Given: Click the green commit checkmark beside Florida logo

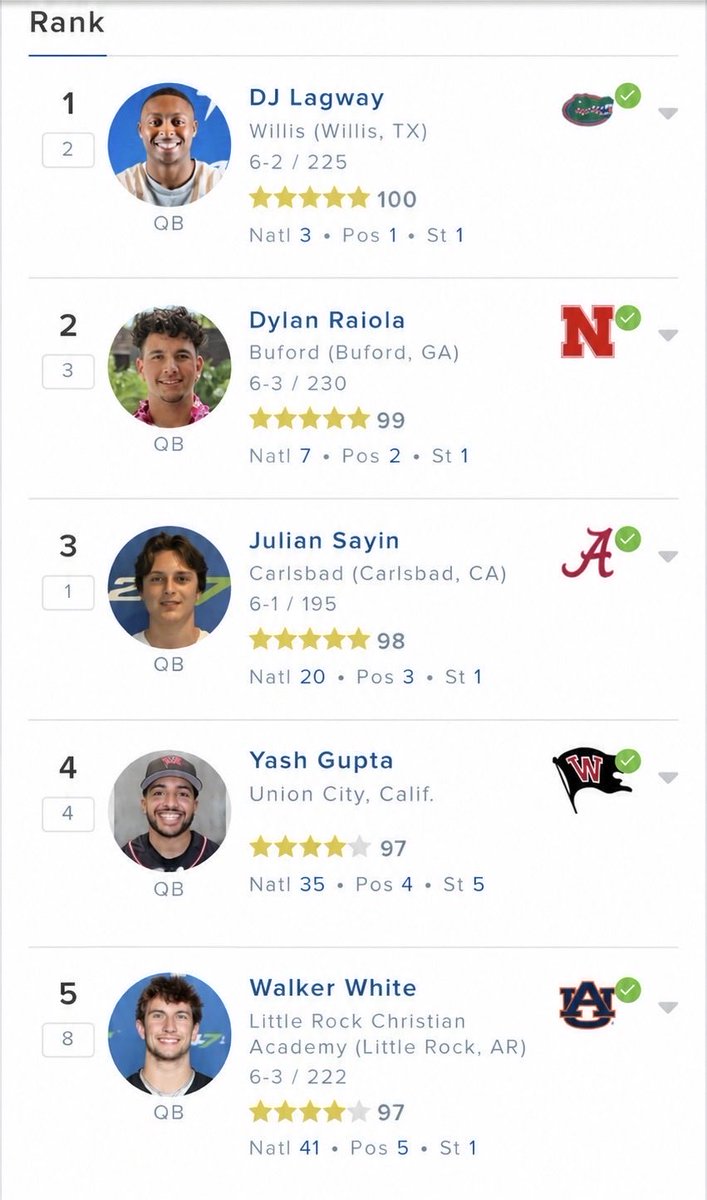Looking at the screenshot, I should click(x=628, y=96).
